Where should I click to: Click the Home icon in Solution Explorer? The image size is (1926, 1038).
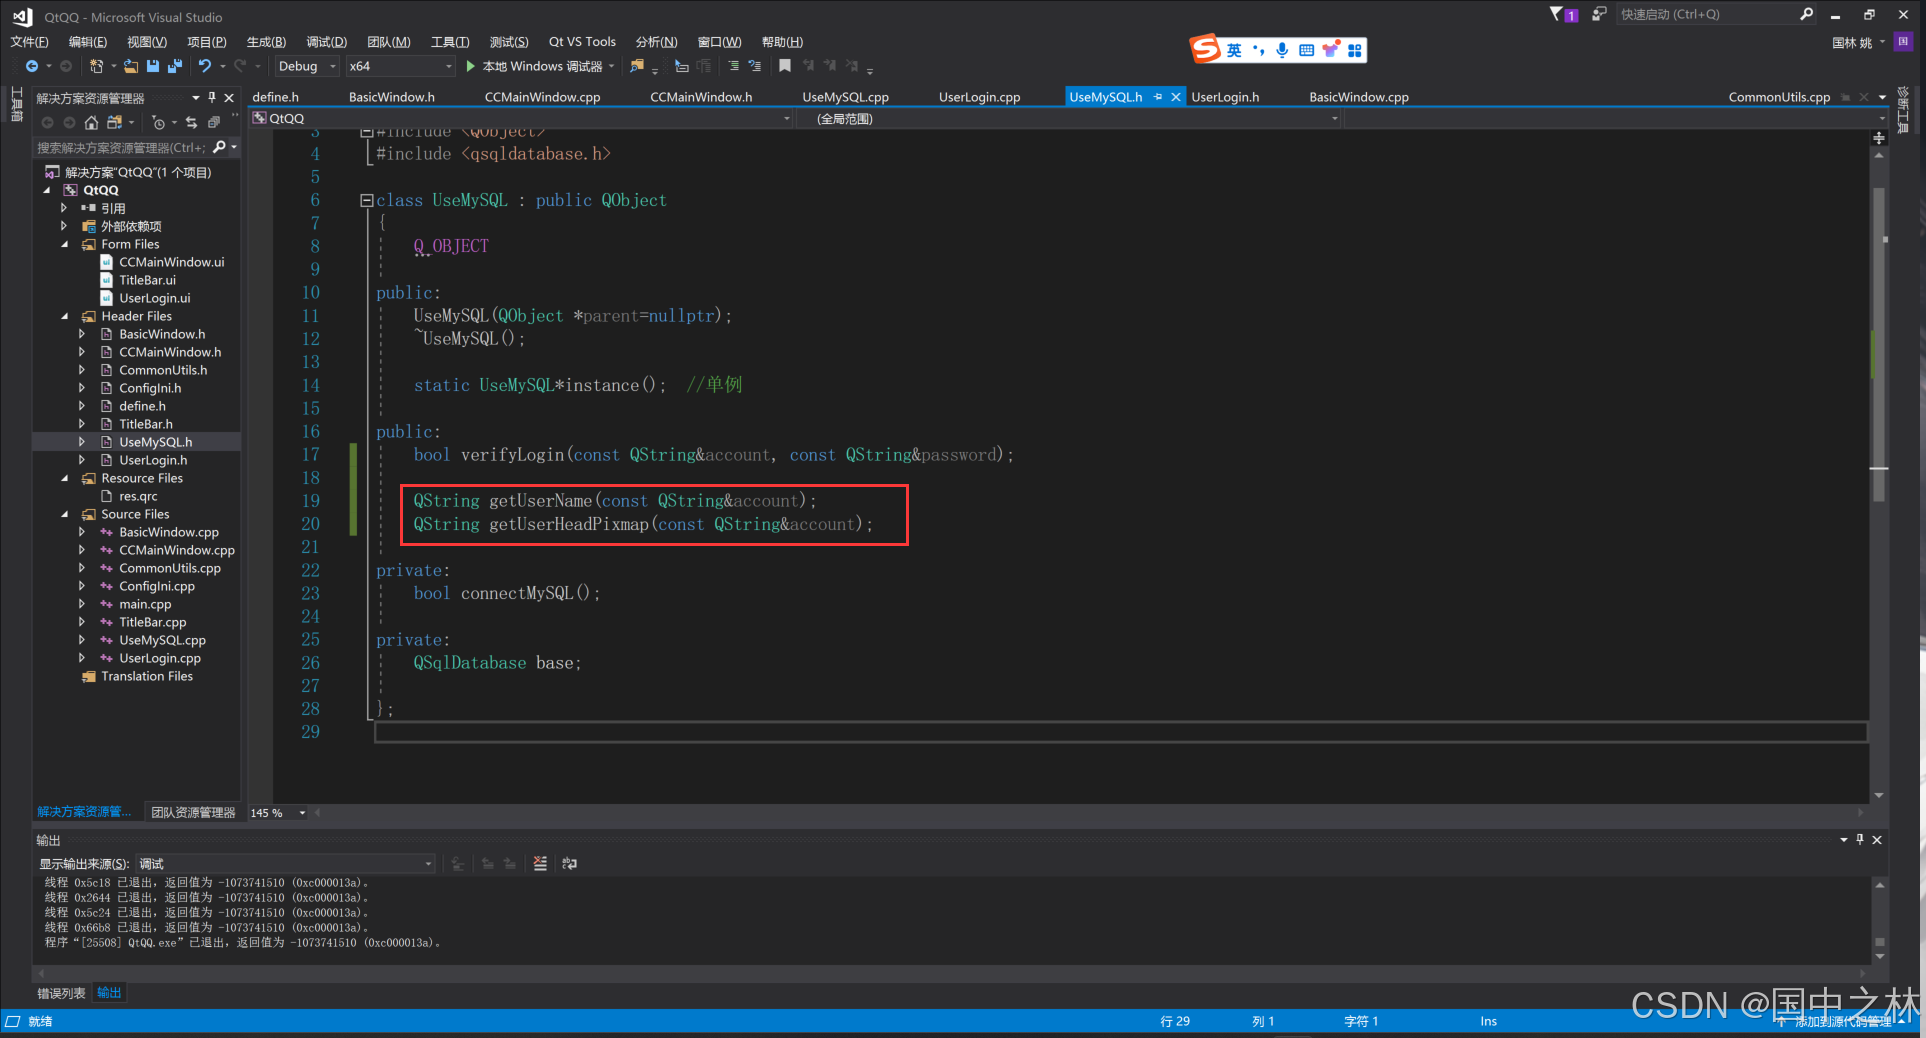(91, 123)
